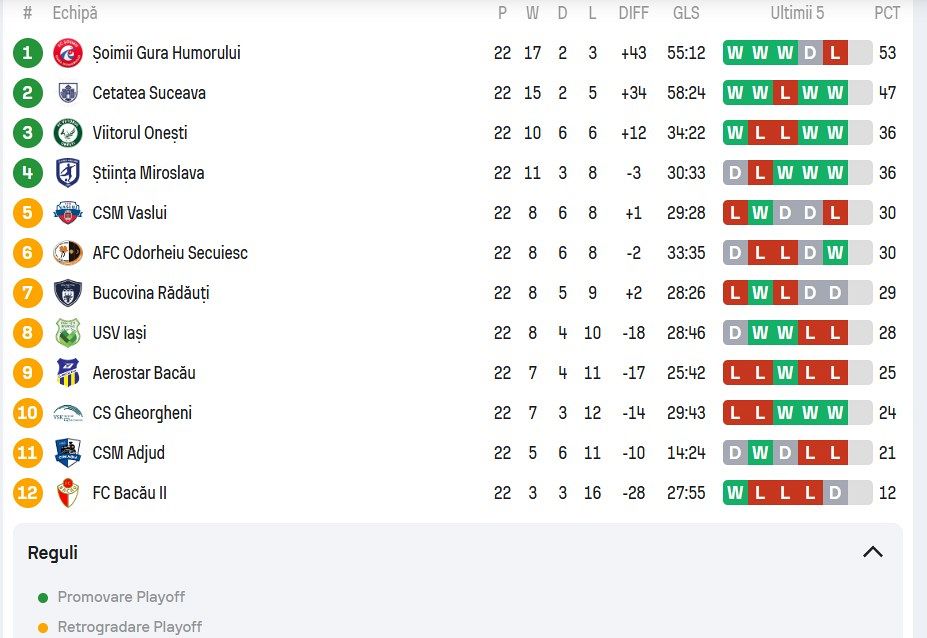Collapse the Reguli section chevron
Viewport: 927px width, 638px height.
pyautogui.click(x=872, y=552)
